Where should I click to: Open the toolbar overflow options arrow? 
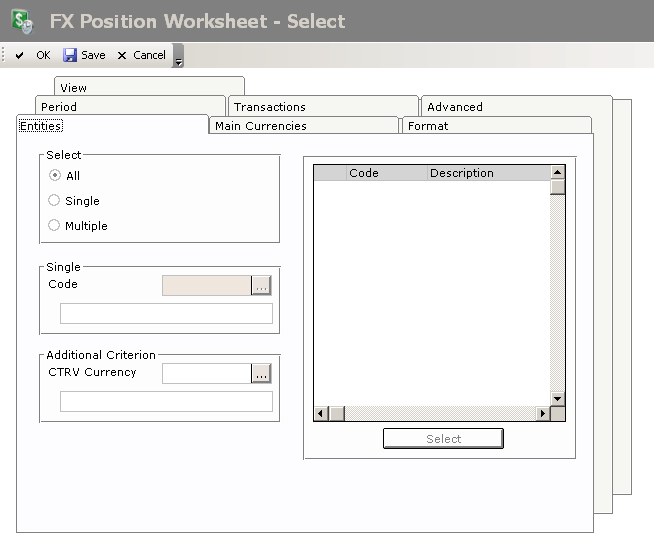(178, 59)
